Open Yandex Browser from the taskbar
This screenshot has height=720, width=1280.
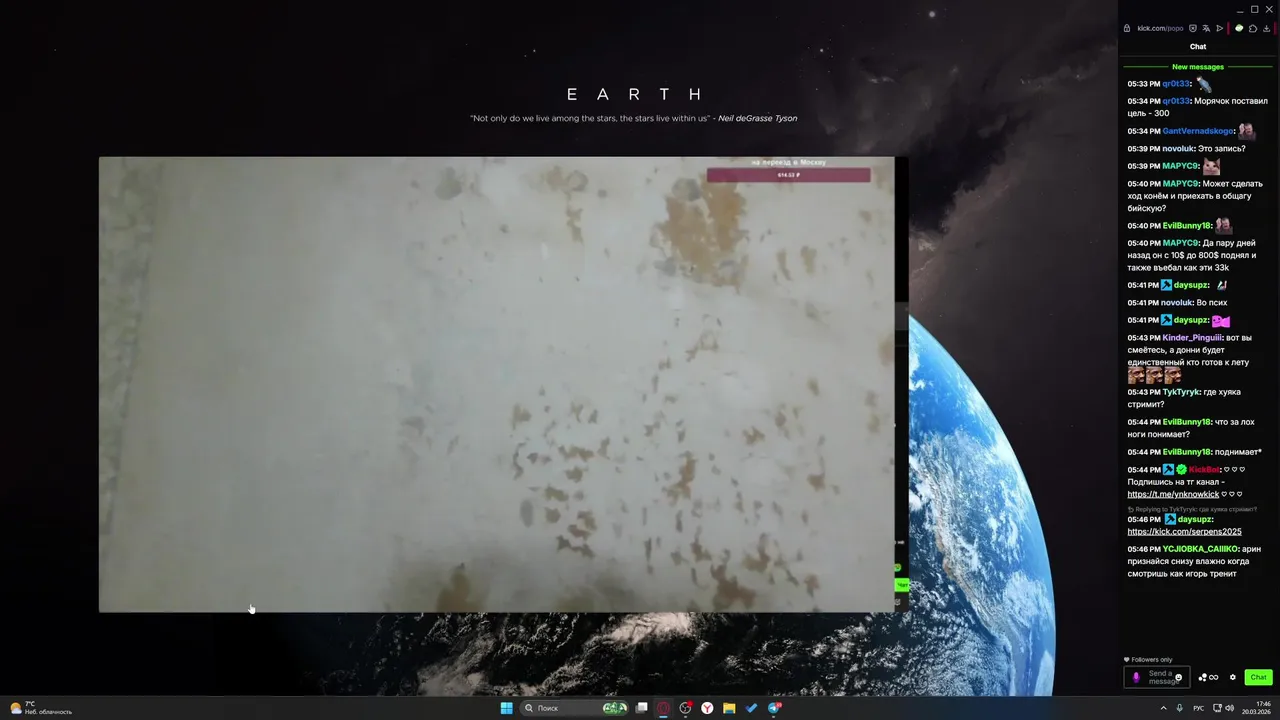(707, 708)
